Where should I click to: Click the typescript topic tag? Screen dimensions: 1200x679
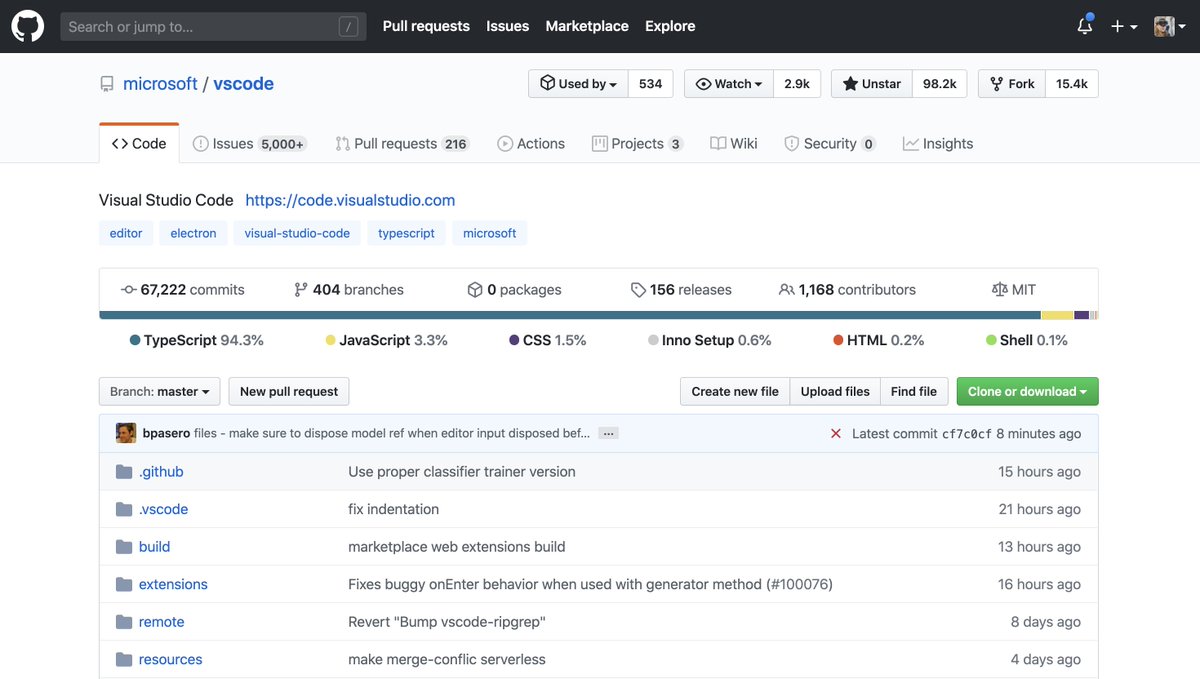coord(406,233)
